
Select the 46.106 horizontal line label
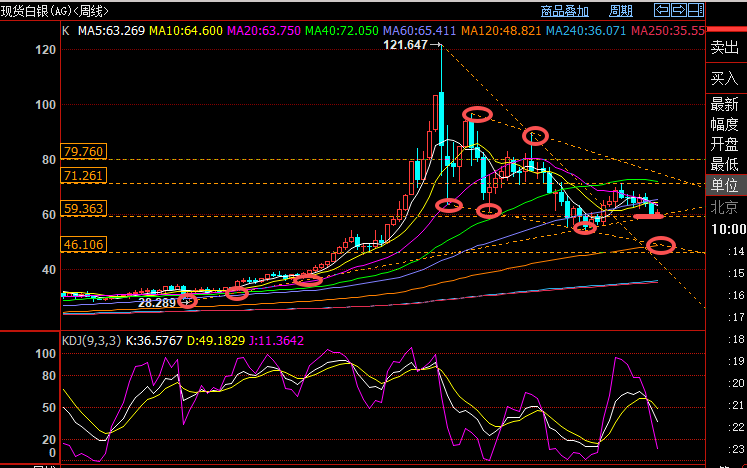83,244
